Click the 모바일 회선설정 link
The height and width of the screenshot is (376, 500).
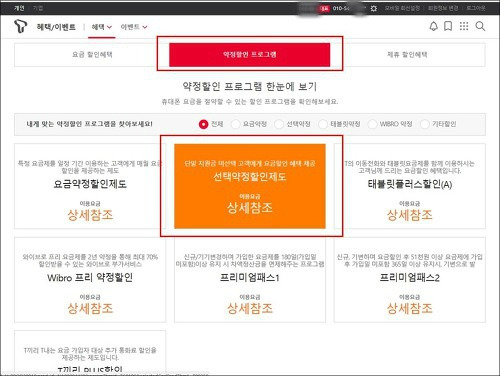pos(402,8)
